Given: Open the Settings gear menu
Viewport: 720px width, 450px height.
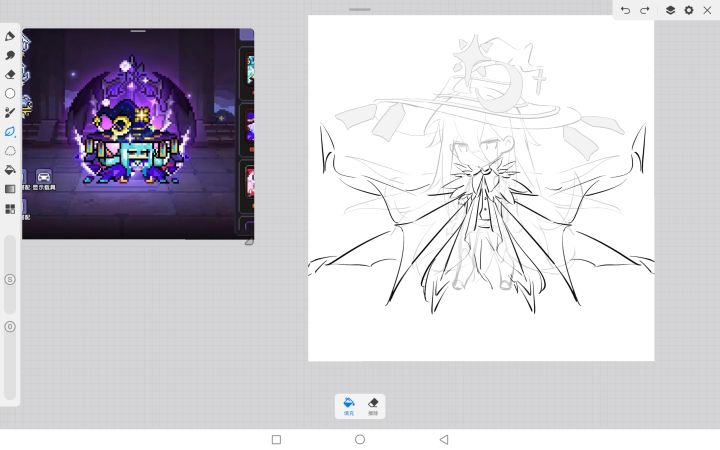Looking at the screenshot, I should 688,10.
